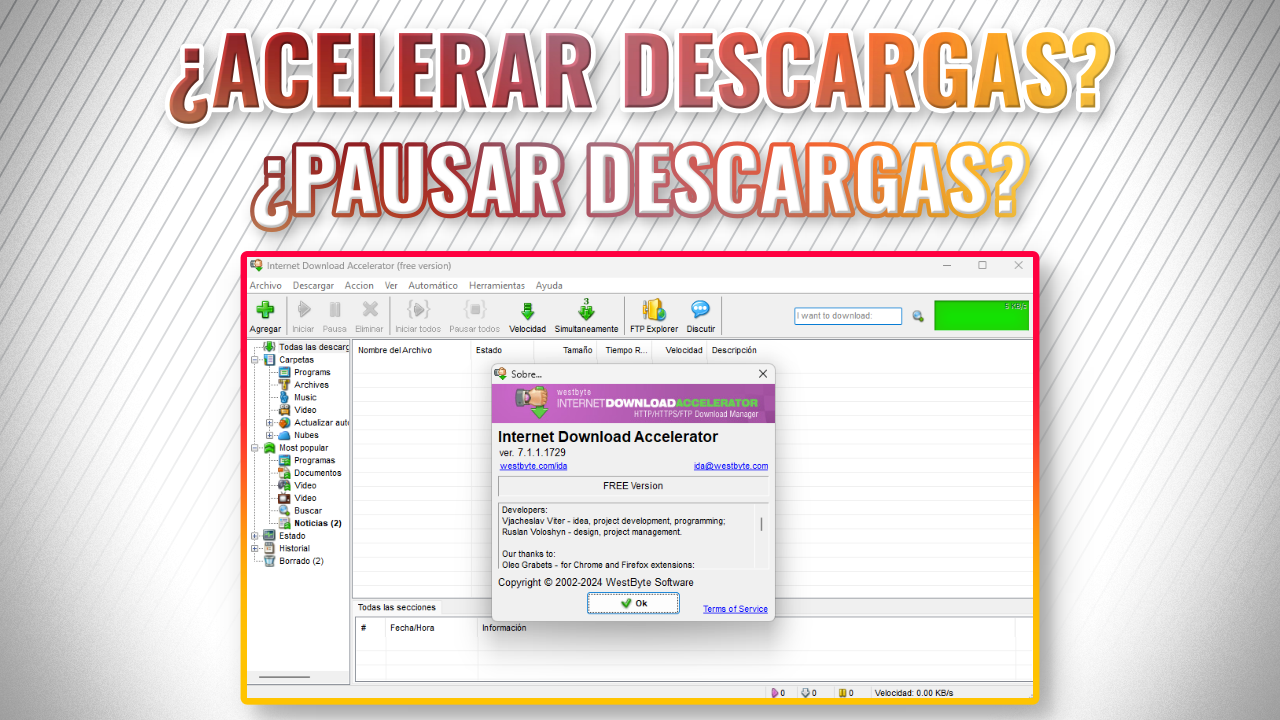Click the 'I want to download' field

click(848, 316)
